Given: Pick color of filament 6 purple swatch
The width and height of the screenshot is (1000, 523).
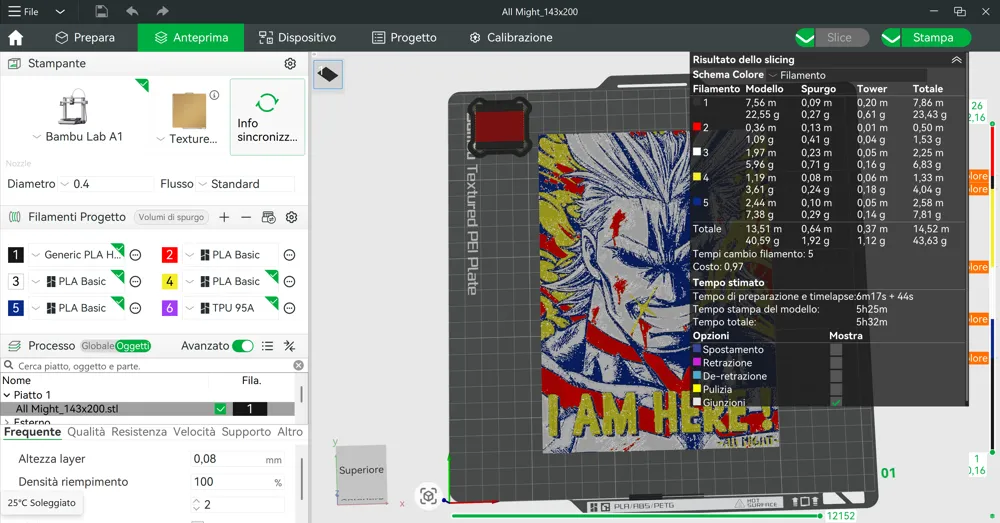Looking at the screenshot, I should pyautogui.click(x=170, y=308).
